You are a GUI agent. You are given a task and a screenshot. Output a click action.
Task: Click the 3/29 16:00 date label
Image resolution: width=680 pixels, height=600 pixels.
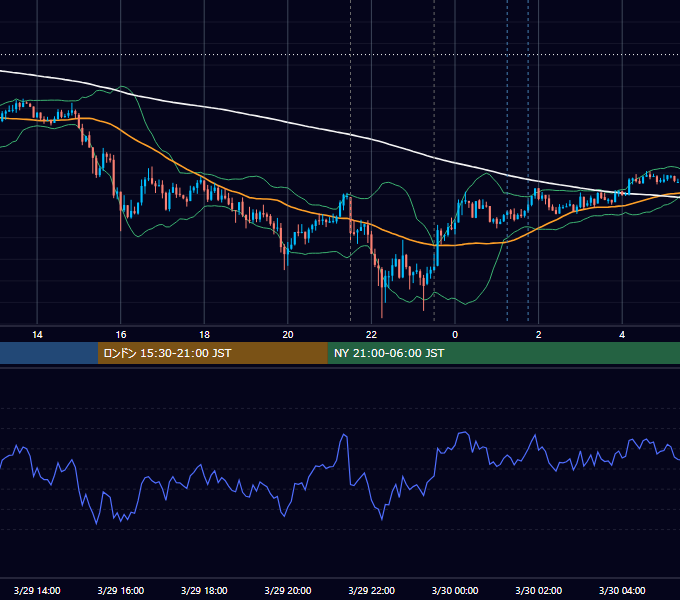click(121, 590)
